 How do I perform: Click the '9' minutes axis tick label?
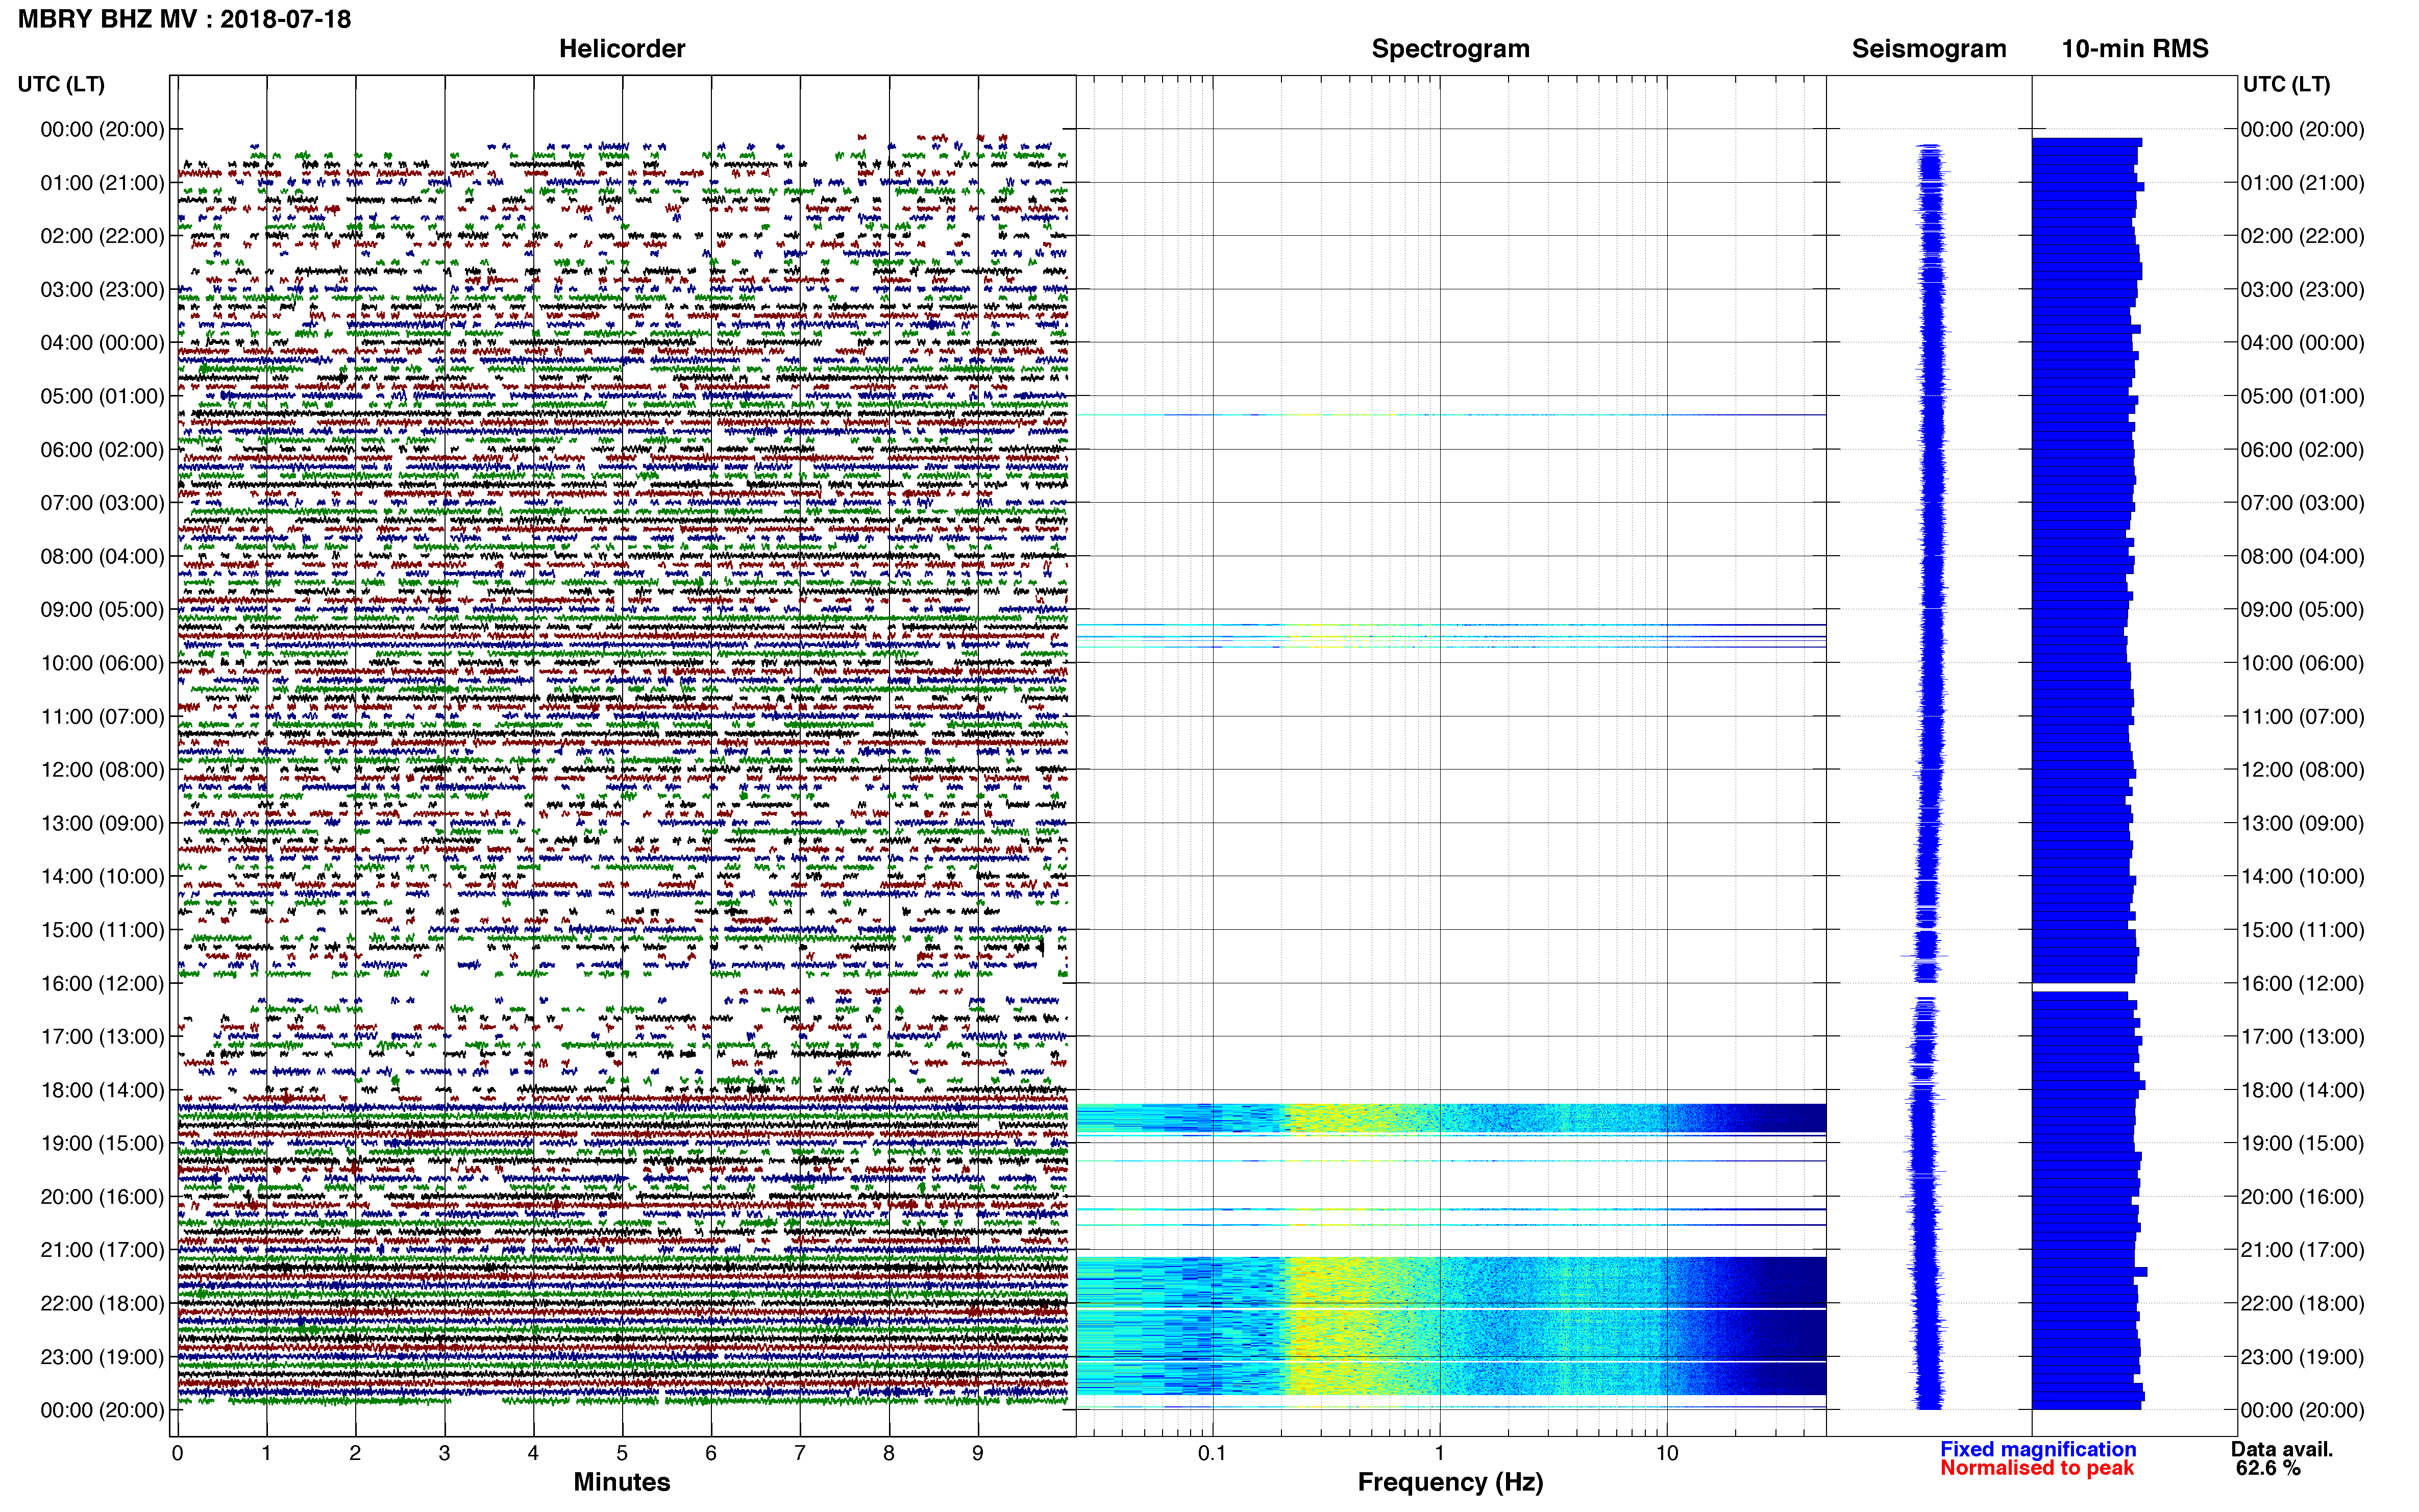click(978, 1453)
